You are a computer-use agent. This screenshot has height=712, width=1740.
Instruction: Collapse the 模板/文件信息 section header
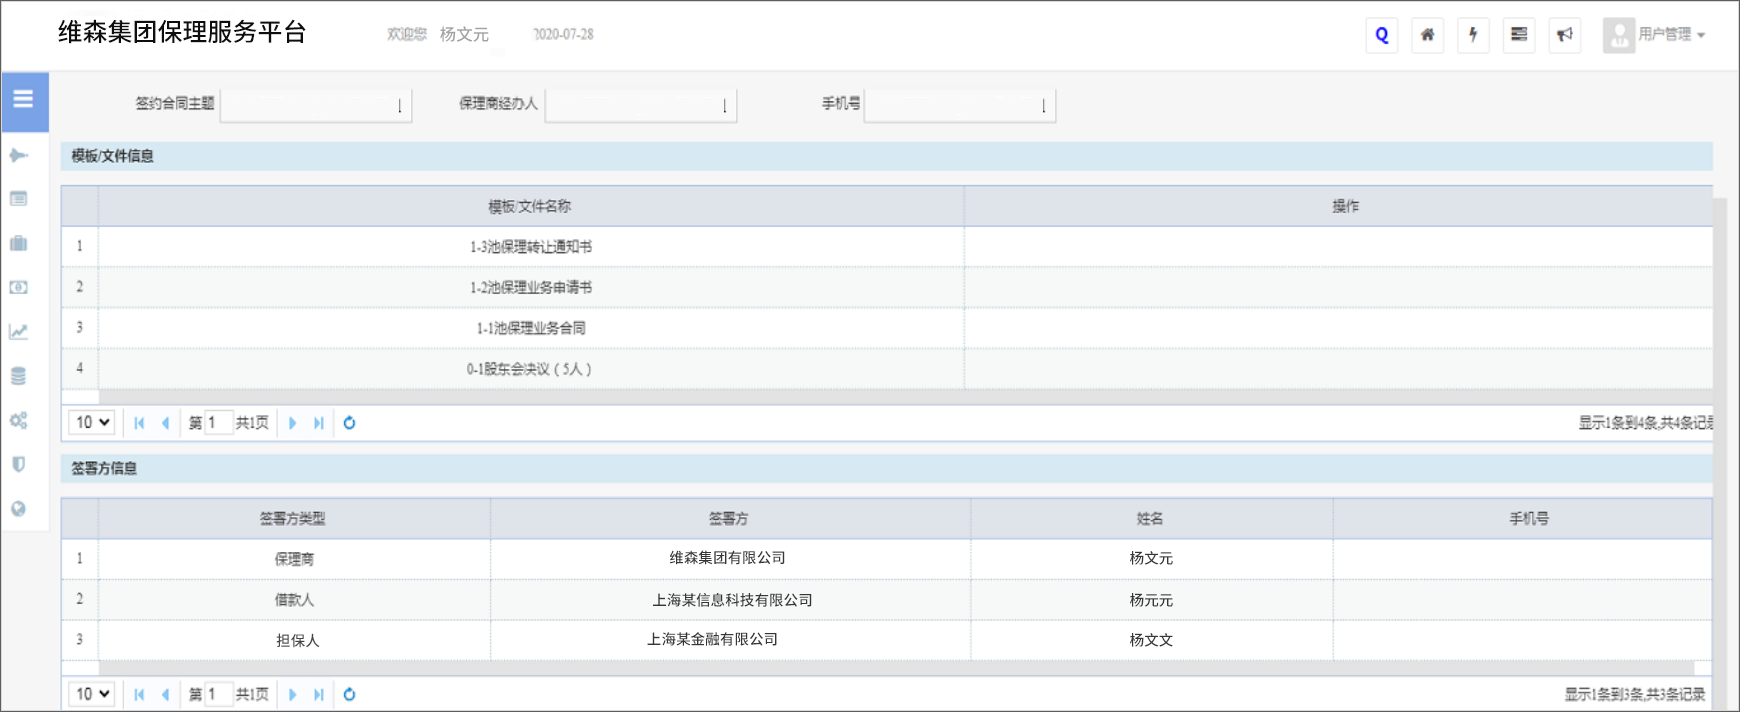coord(886,156)
